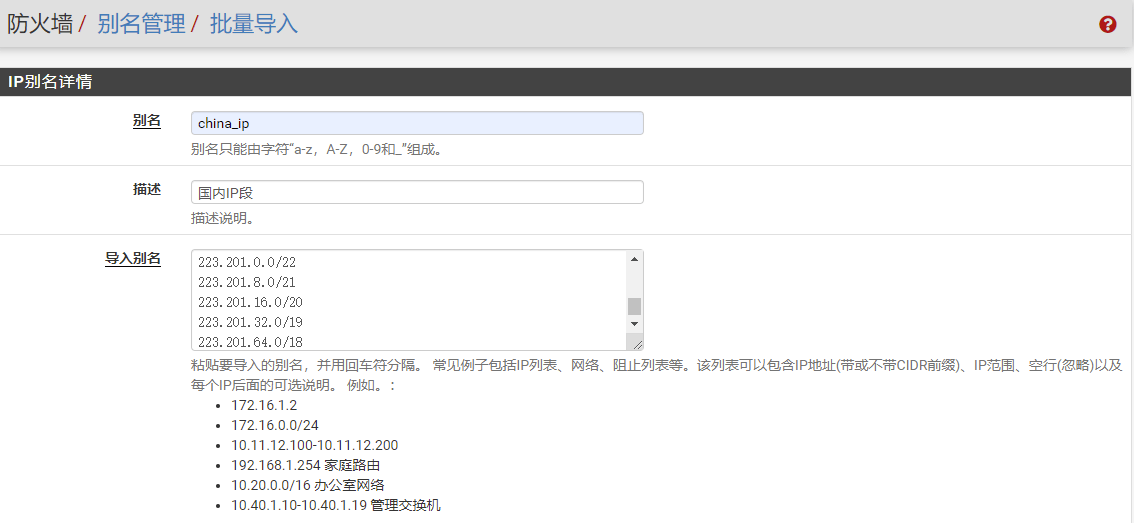Click the 别名 field label

(147, 120)
